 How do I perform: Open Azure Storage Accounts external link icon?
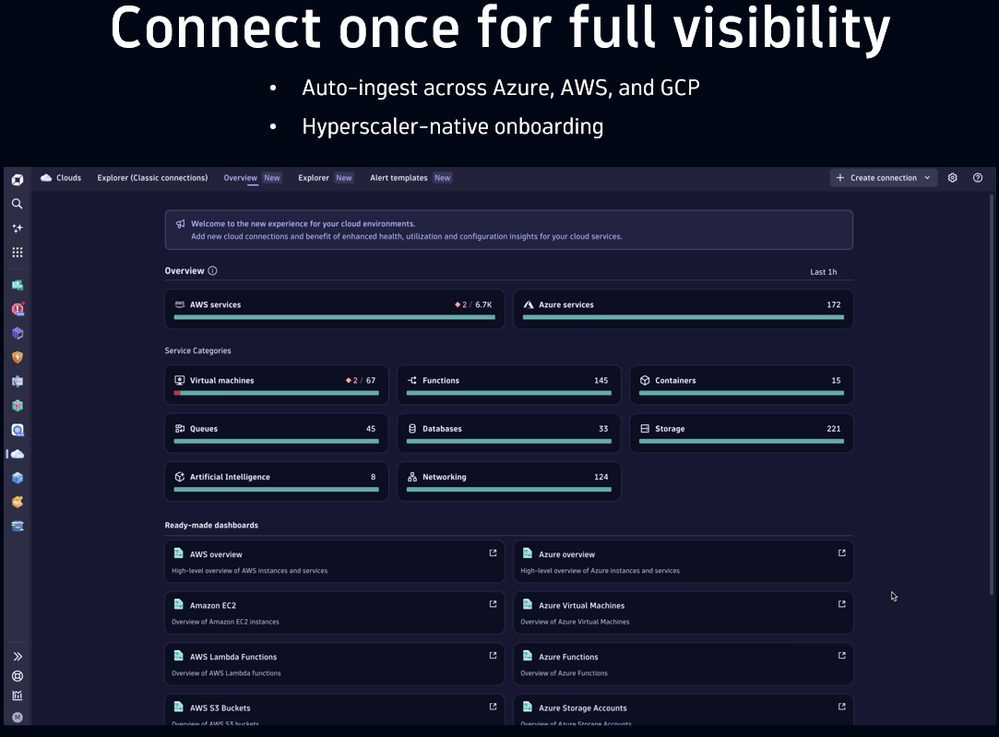(x=842, y=706)
